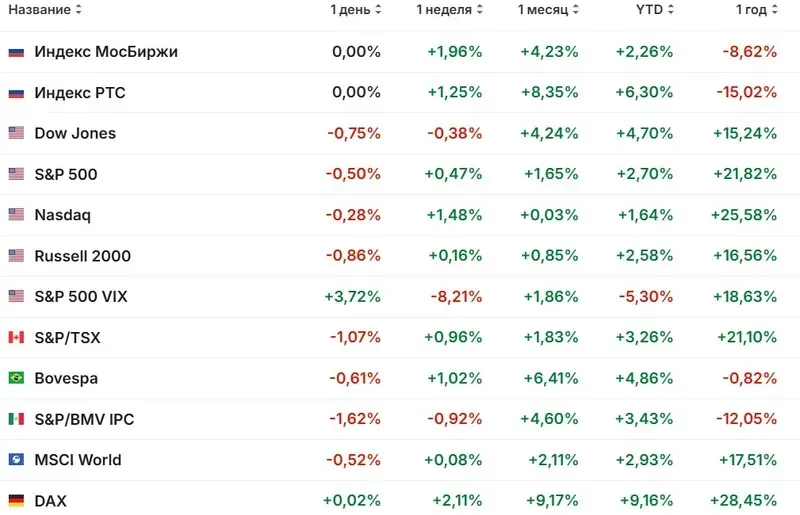This screenshot has width=800, height=515.
Task: Click the Canadian flag beside S&P/TSX
Action: pyautogui.click(x=16, y=338)
